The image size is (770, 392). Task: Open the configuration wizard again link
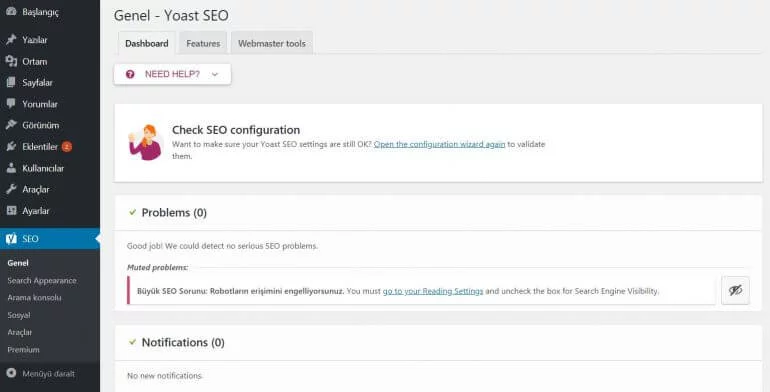point(440,144)
